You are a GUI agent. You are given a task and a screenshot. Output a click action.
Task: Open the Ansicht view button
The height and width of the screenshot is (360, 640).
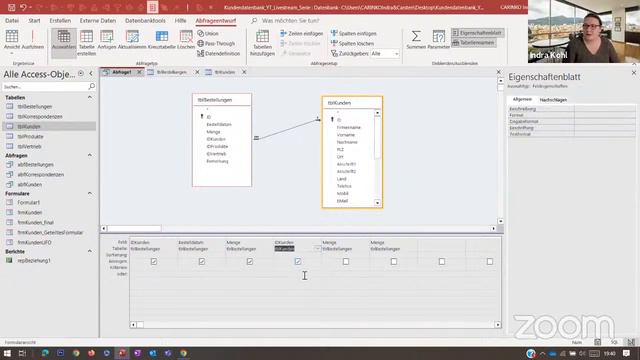pyautogui.click(x=12, y=39)
